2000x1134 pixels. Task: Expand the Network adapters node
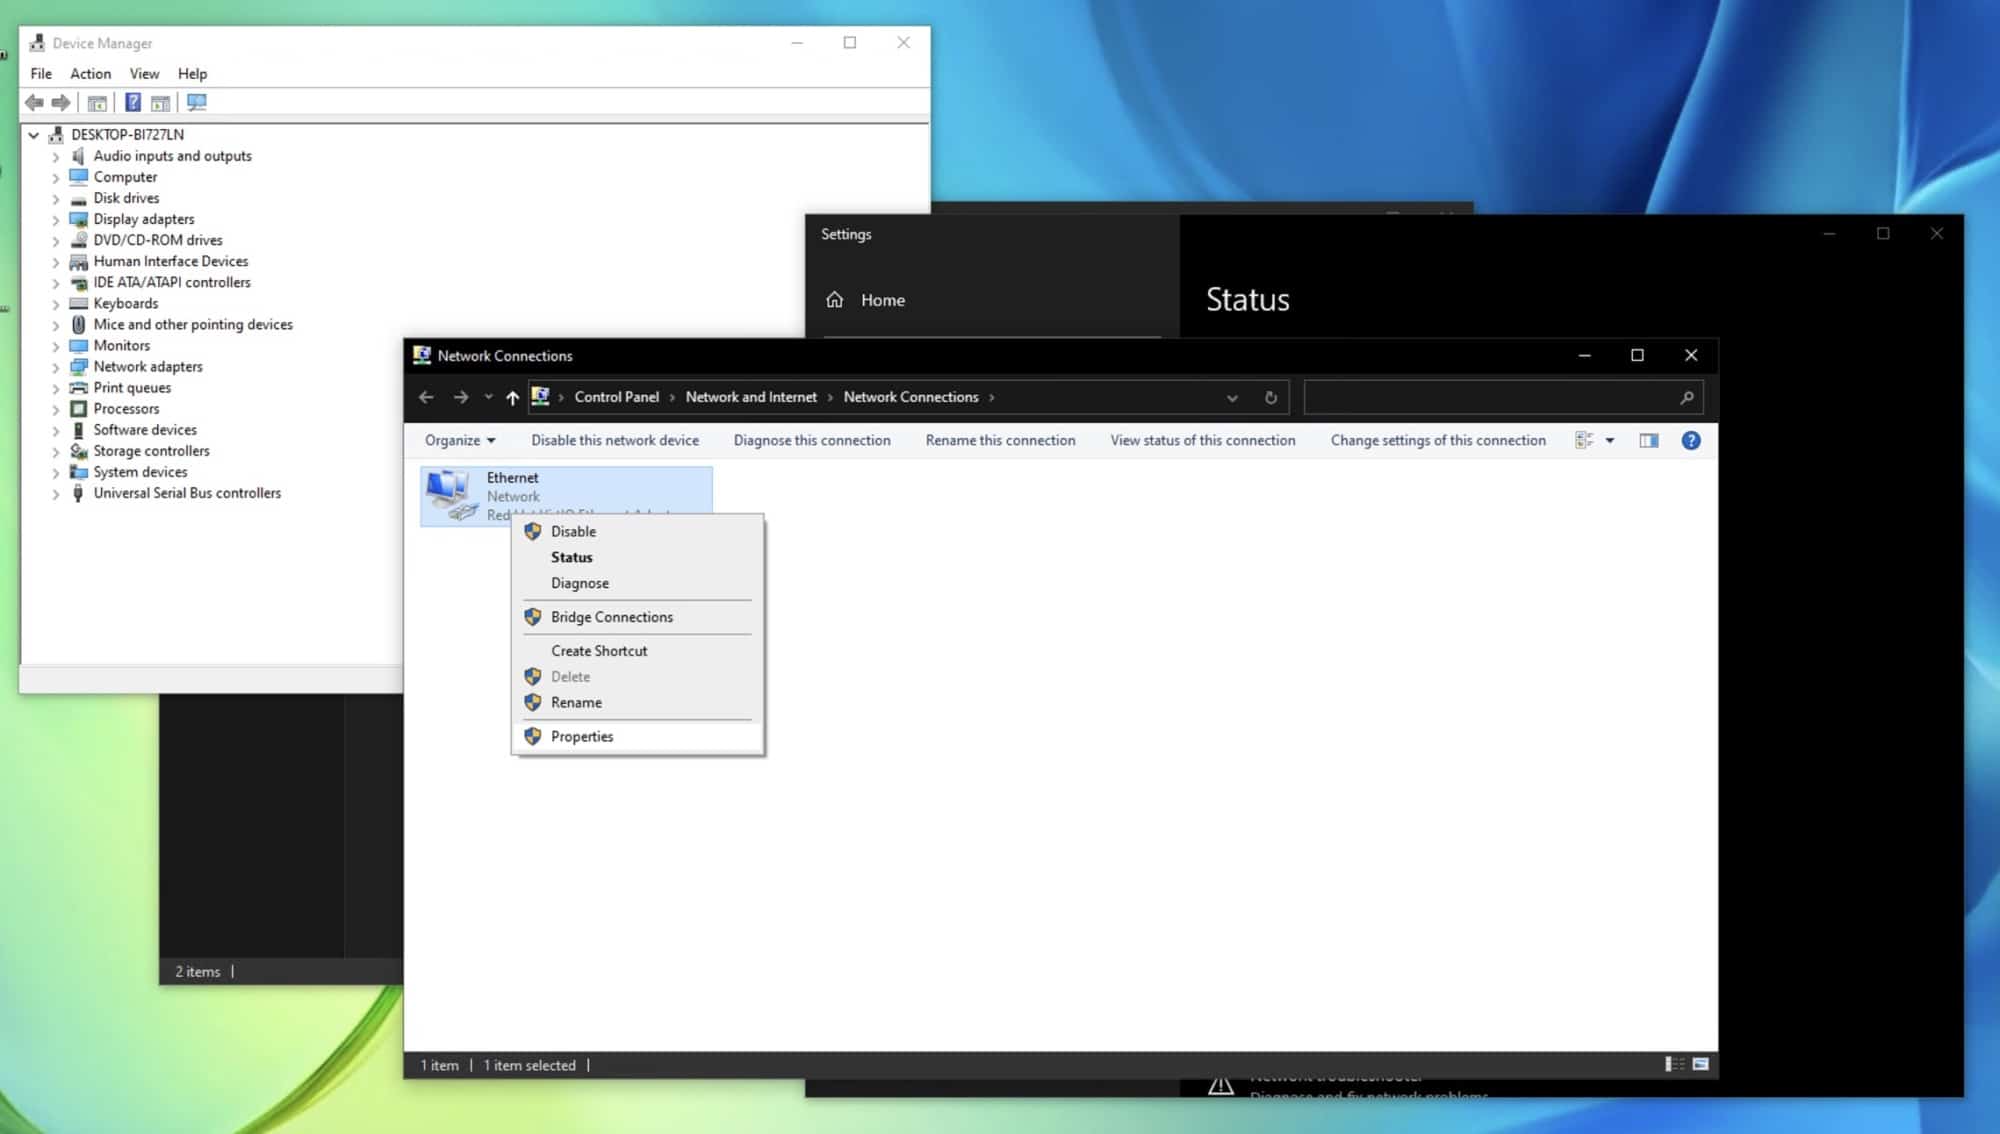click(x=56, y=368)
